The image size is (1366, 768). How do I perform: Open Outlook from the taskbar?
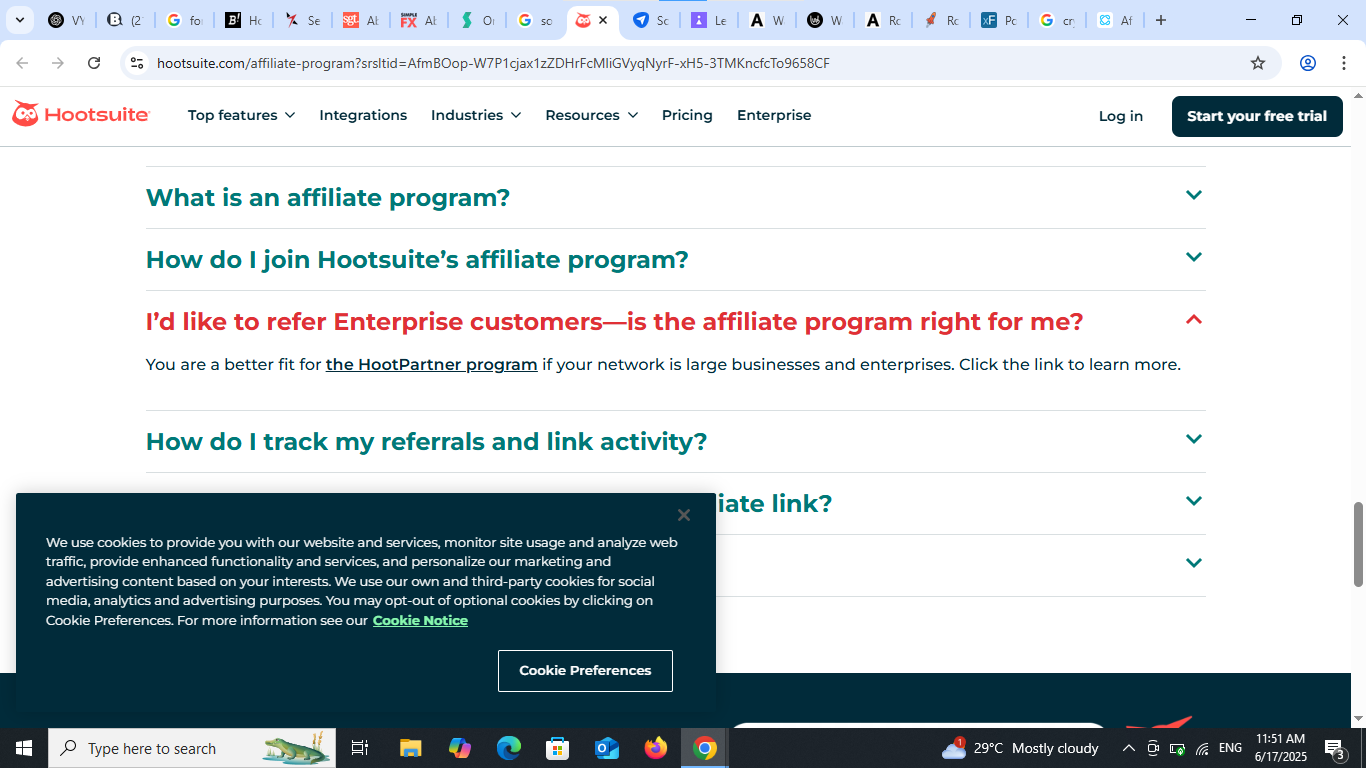[607, 748]
